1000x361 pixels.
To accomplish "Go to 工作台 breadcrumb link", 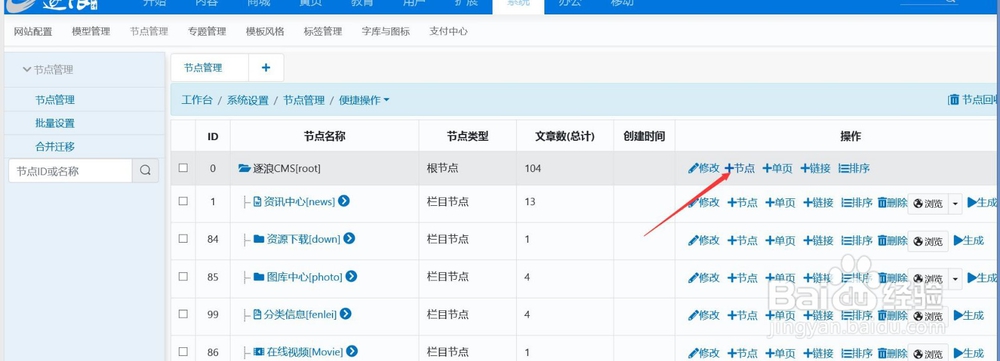I will coord(196,100).
